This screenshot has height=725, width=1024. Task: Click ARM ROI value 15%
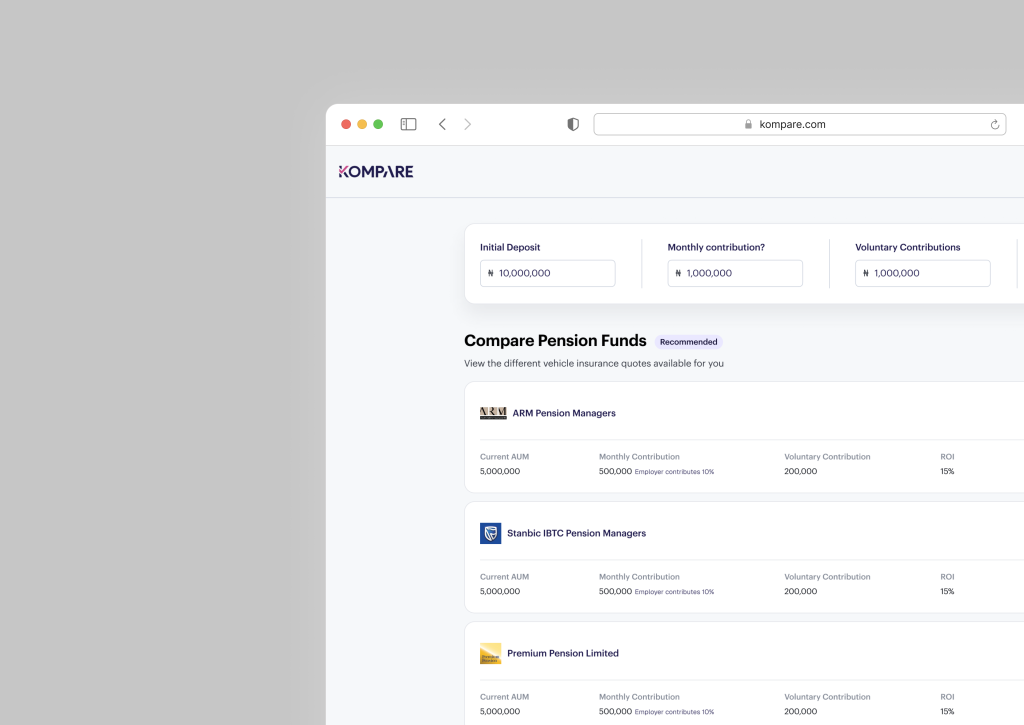coord(947,471)
